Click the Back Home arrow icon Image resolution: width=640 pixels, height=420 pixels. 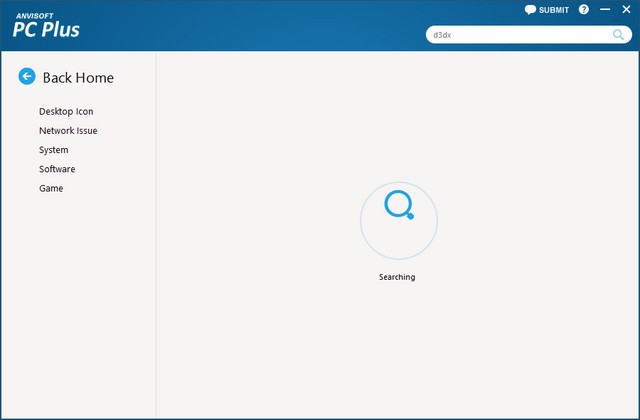[x=27, y=77]
